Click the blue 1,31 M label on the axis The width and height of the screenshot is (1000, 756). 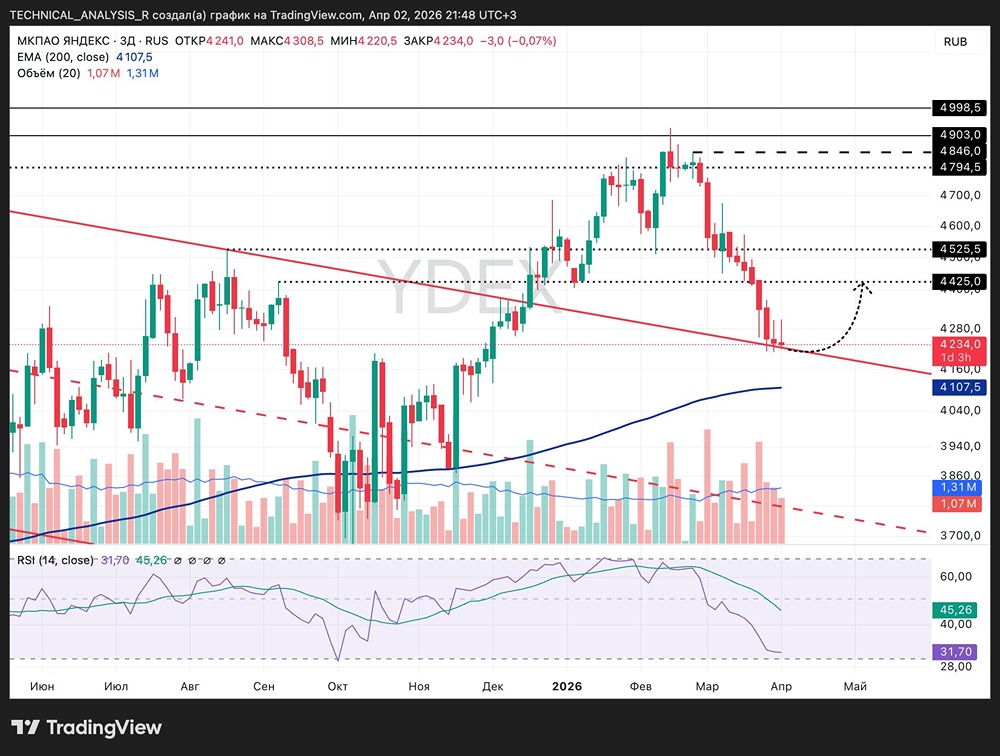pos(959,487)
